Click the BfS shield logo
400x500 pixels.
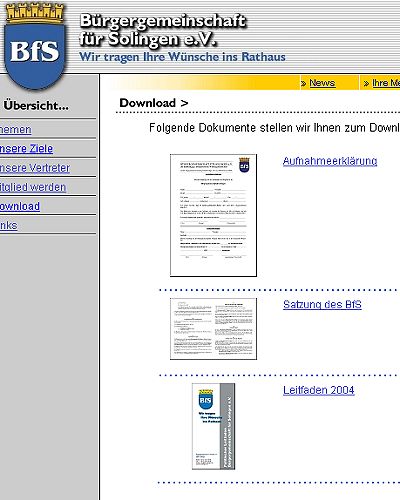35,47
